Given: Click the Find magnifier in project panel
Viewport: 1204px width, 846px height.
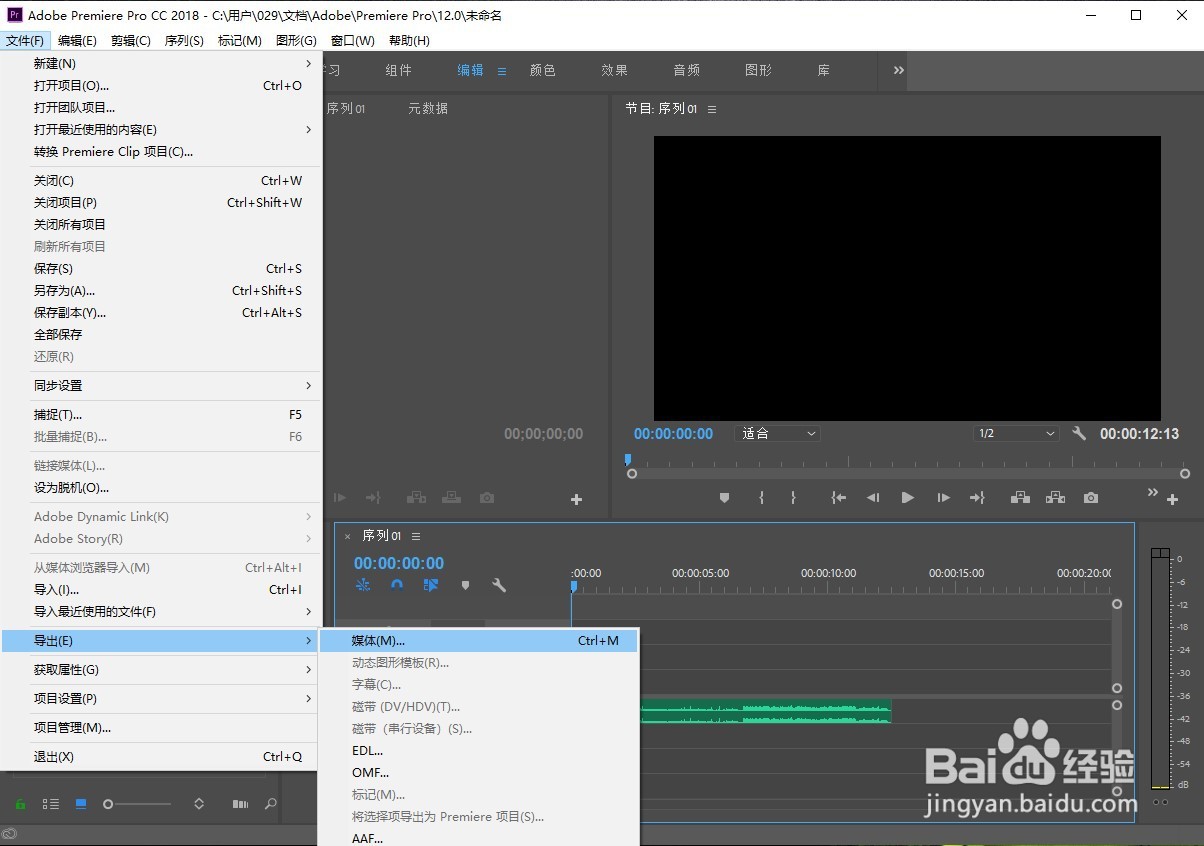Looking at the screenshot, I should point(270,804).
